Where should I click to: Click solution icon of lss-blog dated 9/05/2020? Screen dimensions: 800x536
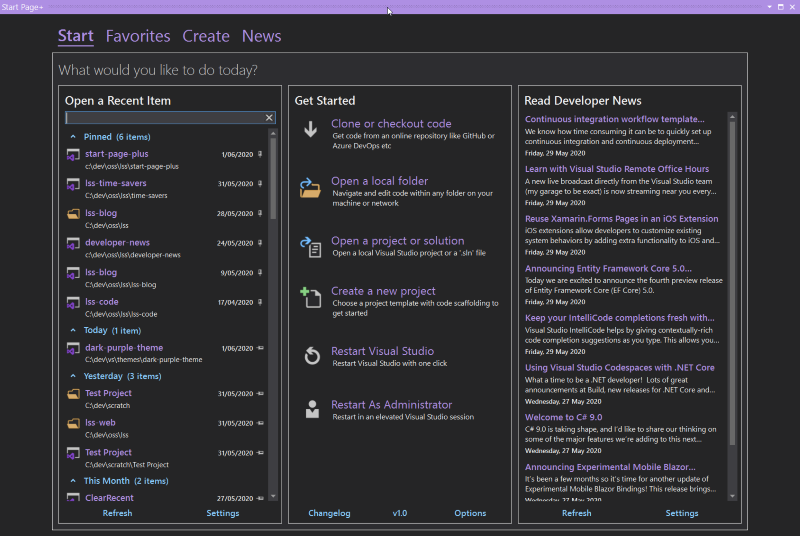pyautogui.click(x=73, y=273)
